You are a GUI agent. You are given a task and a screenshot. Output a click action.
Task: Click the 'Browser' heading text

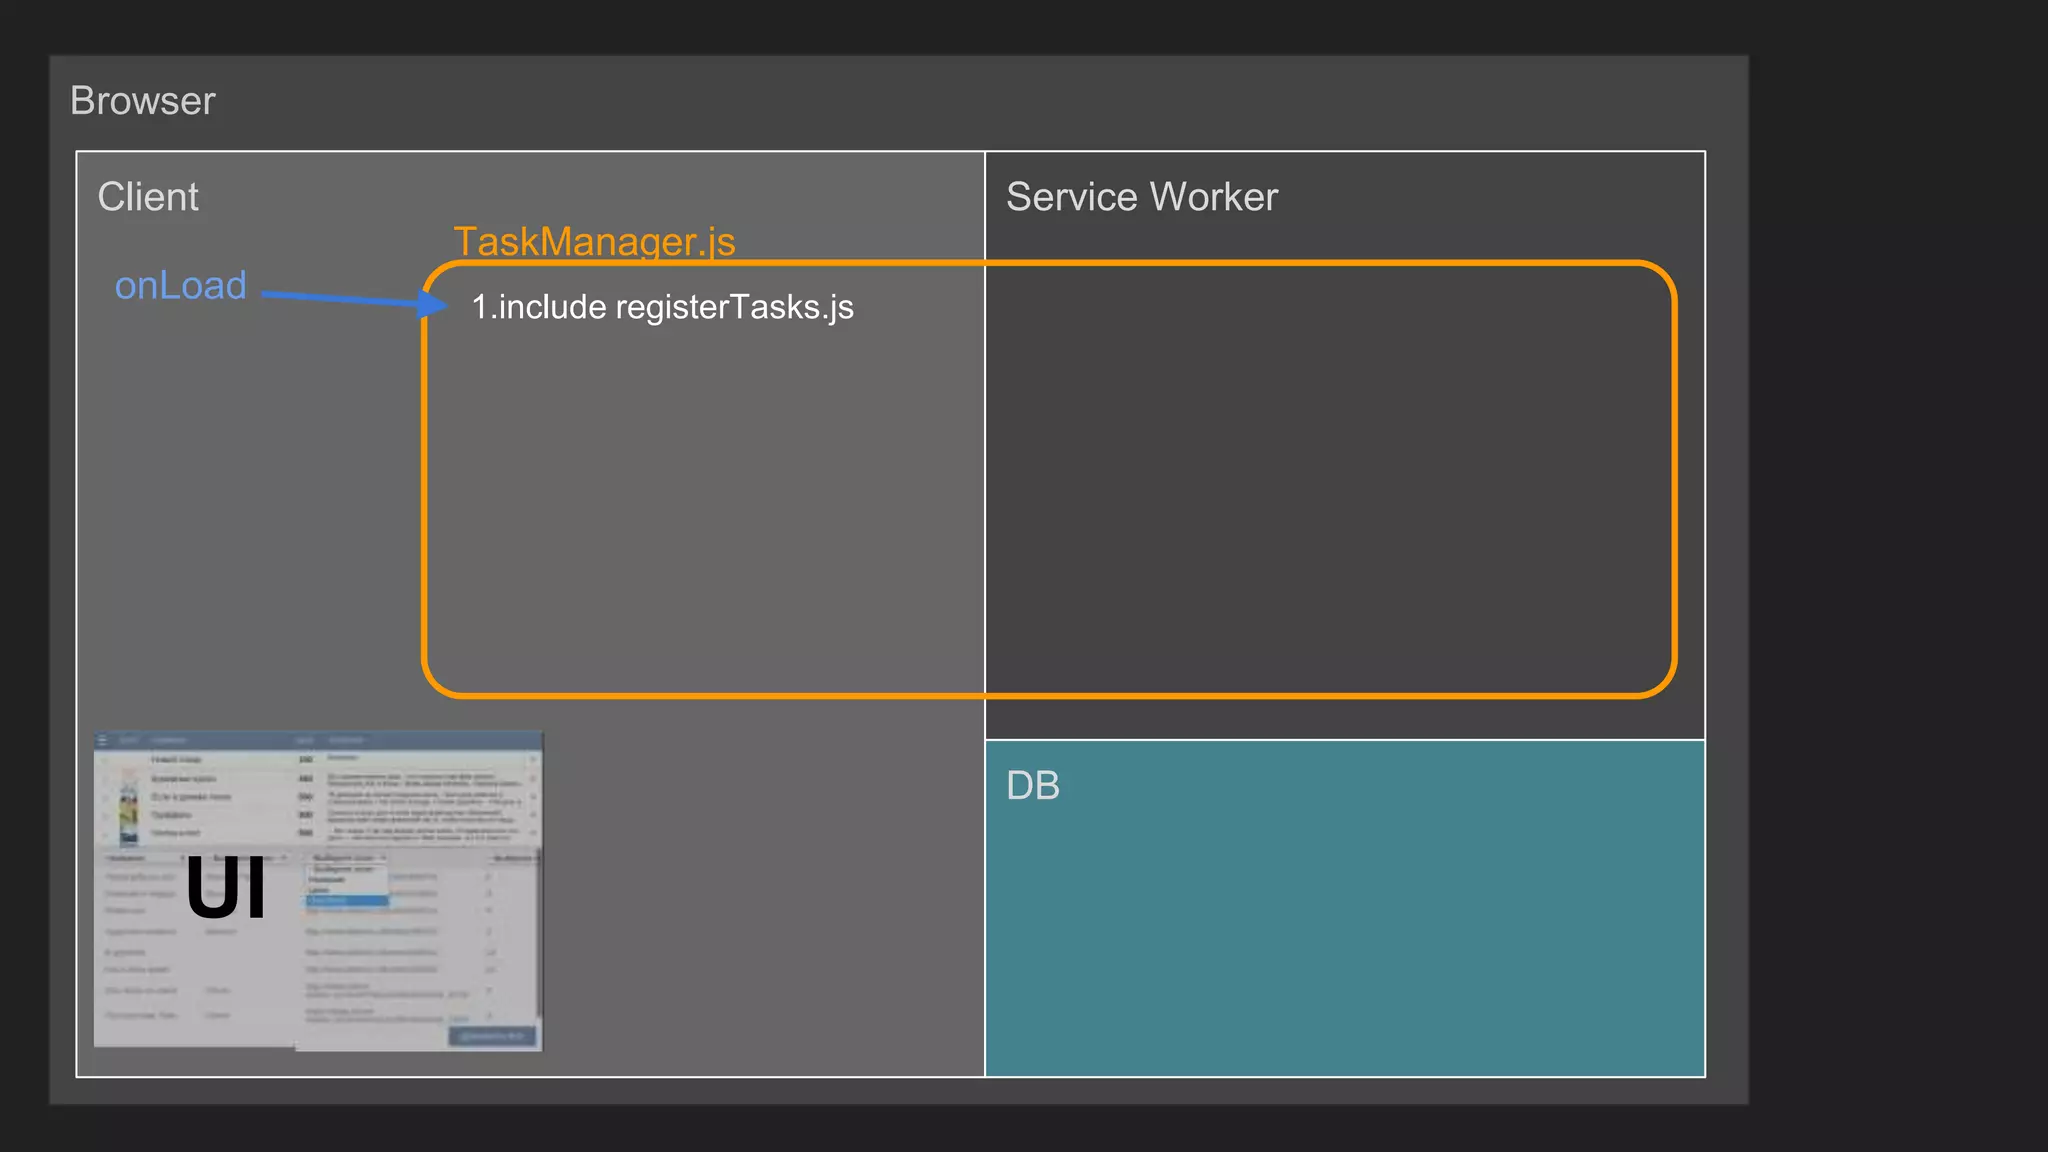(x=143, y=101)
